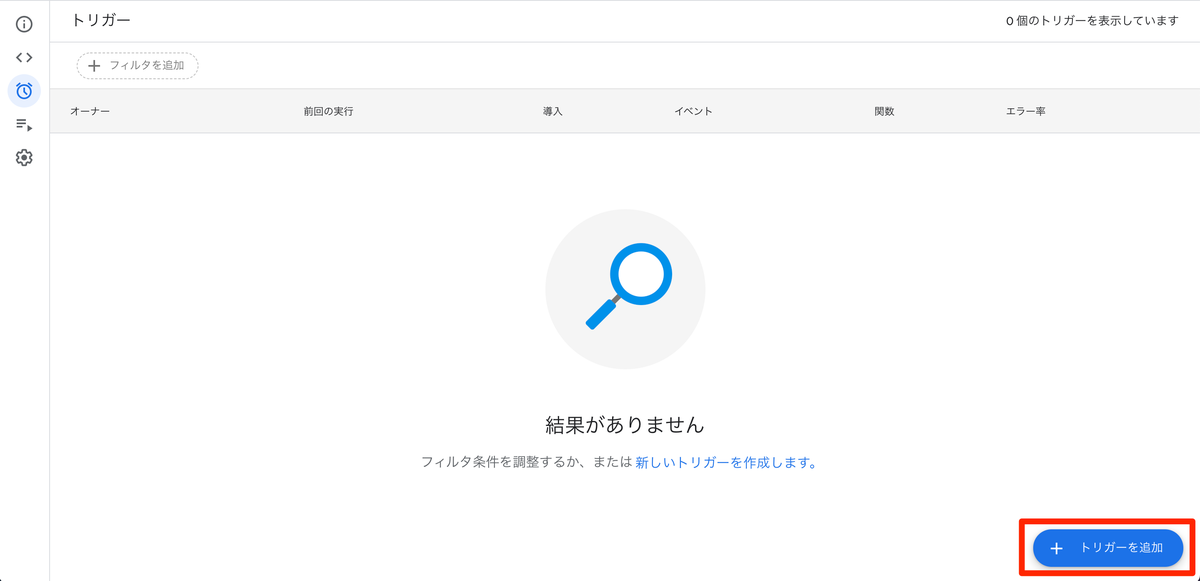
Task: Open the Overview info icon in sidebar
Action: pyautogui.click(x=24, y=24)
